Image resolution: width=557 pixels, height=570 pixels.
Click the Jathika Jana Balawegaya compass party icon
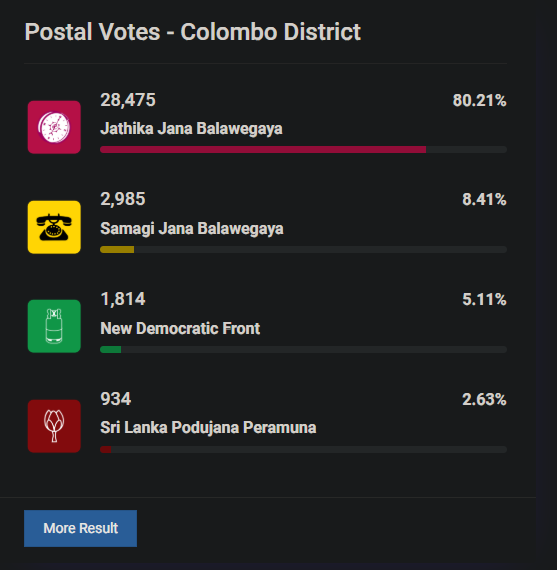point(54,127)
